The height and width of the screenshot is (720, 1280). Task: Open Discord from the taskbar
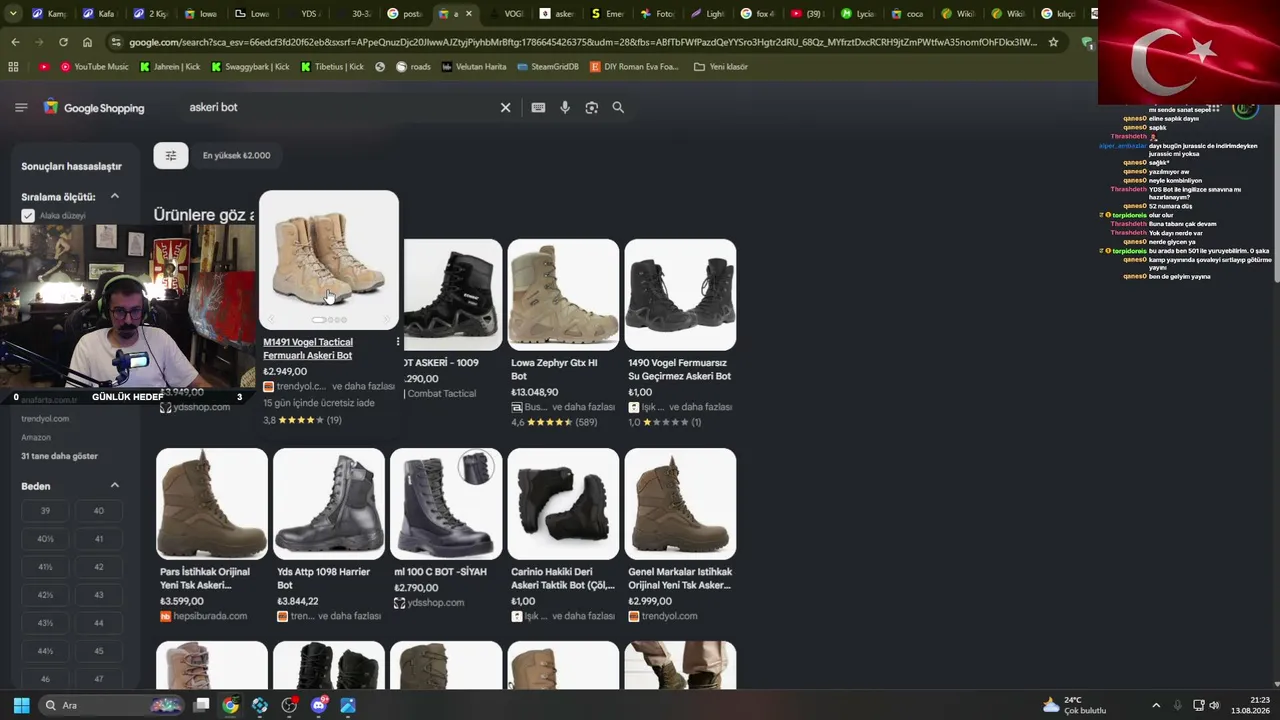[x=319, y=705]
